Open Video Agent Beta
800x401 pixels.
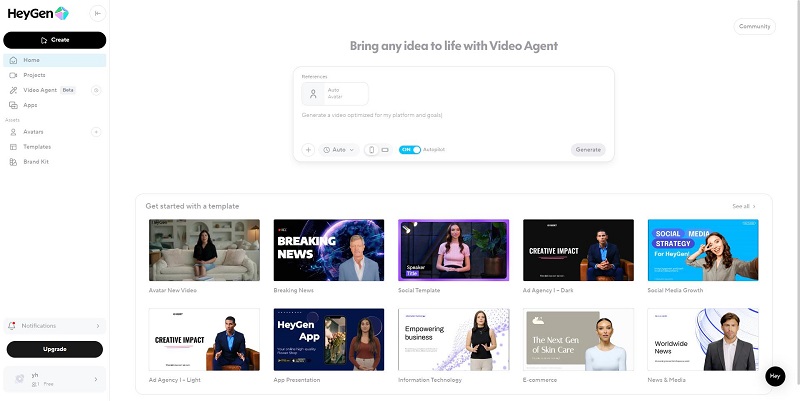pos(48,90)
